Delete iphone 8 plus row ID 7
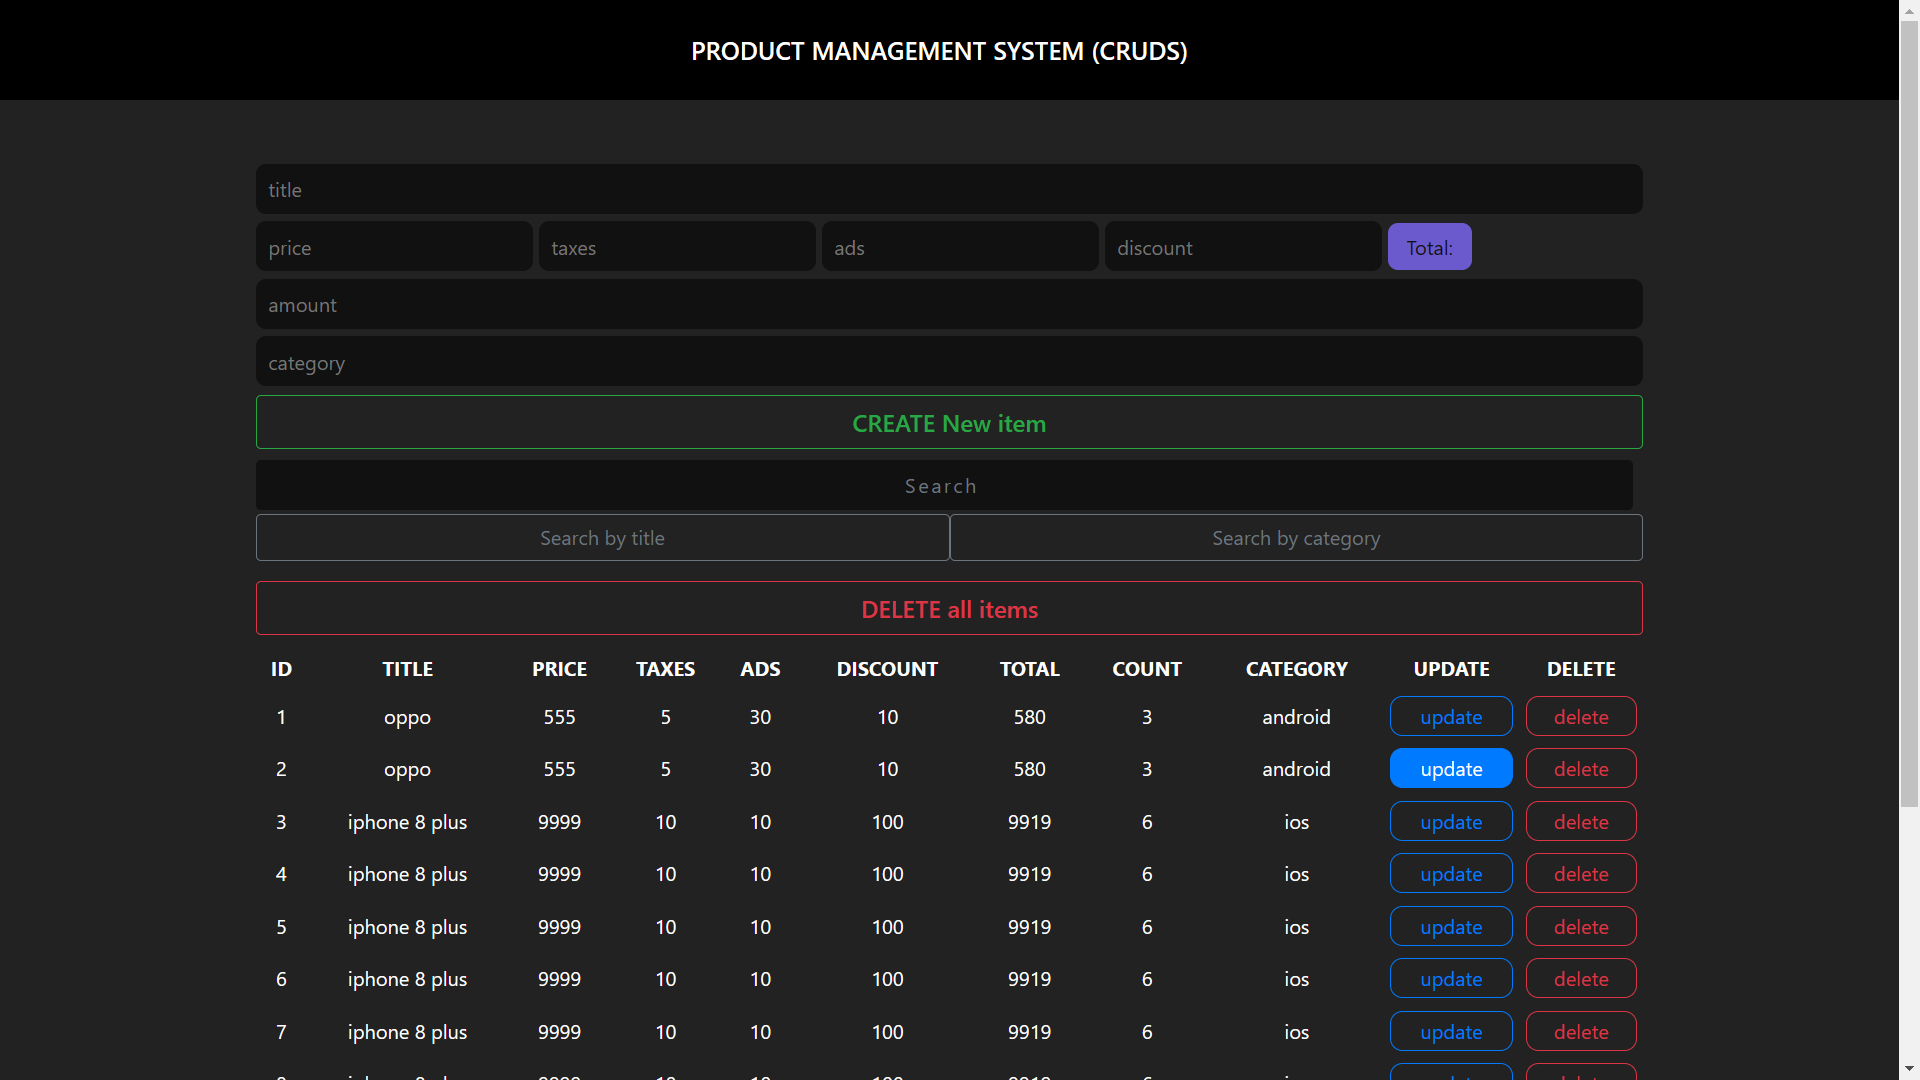The height and width of the screenshot is (1080, 1920). click(x=1581, y=1032)
